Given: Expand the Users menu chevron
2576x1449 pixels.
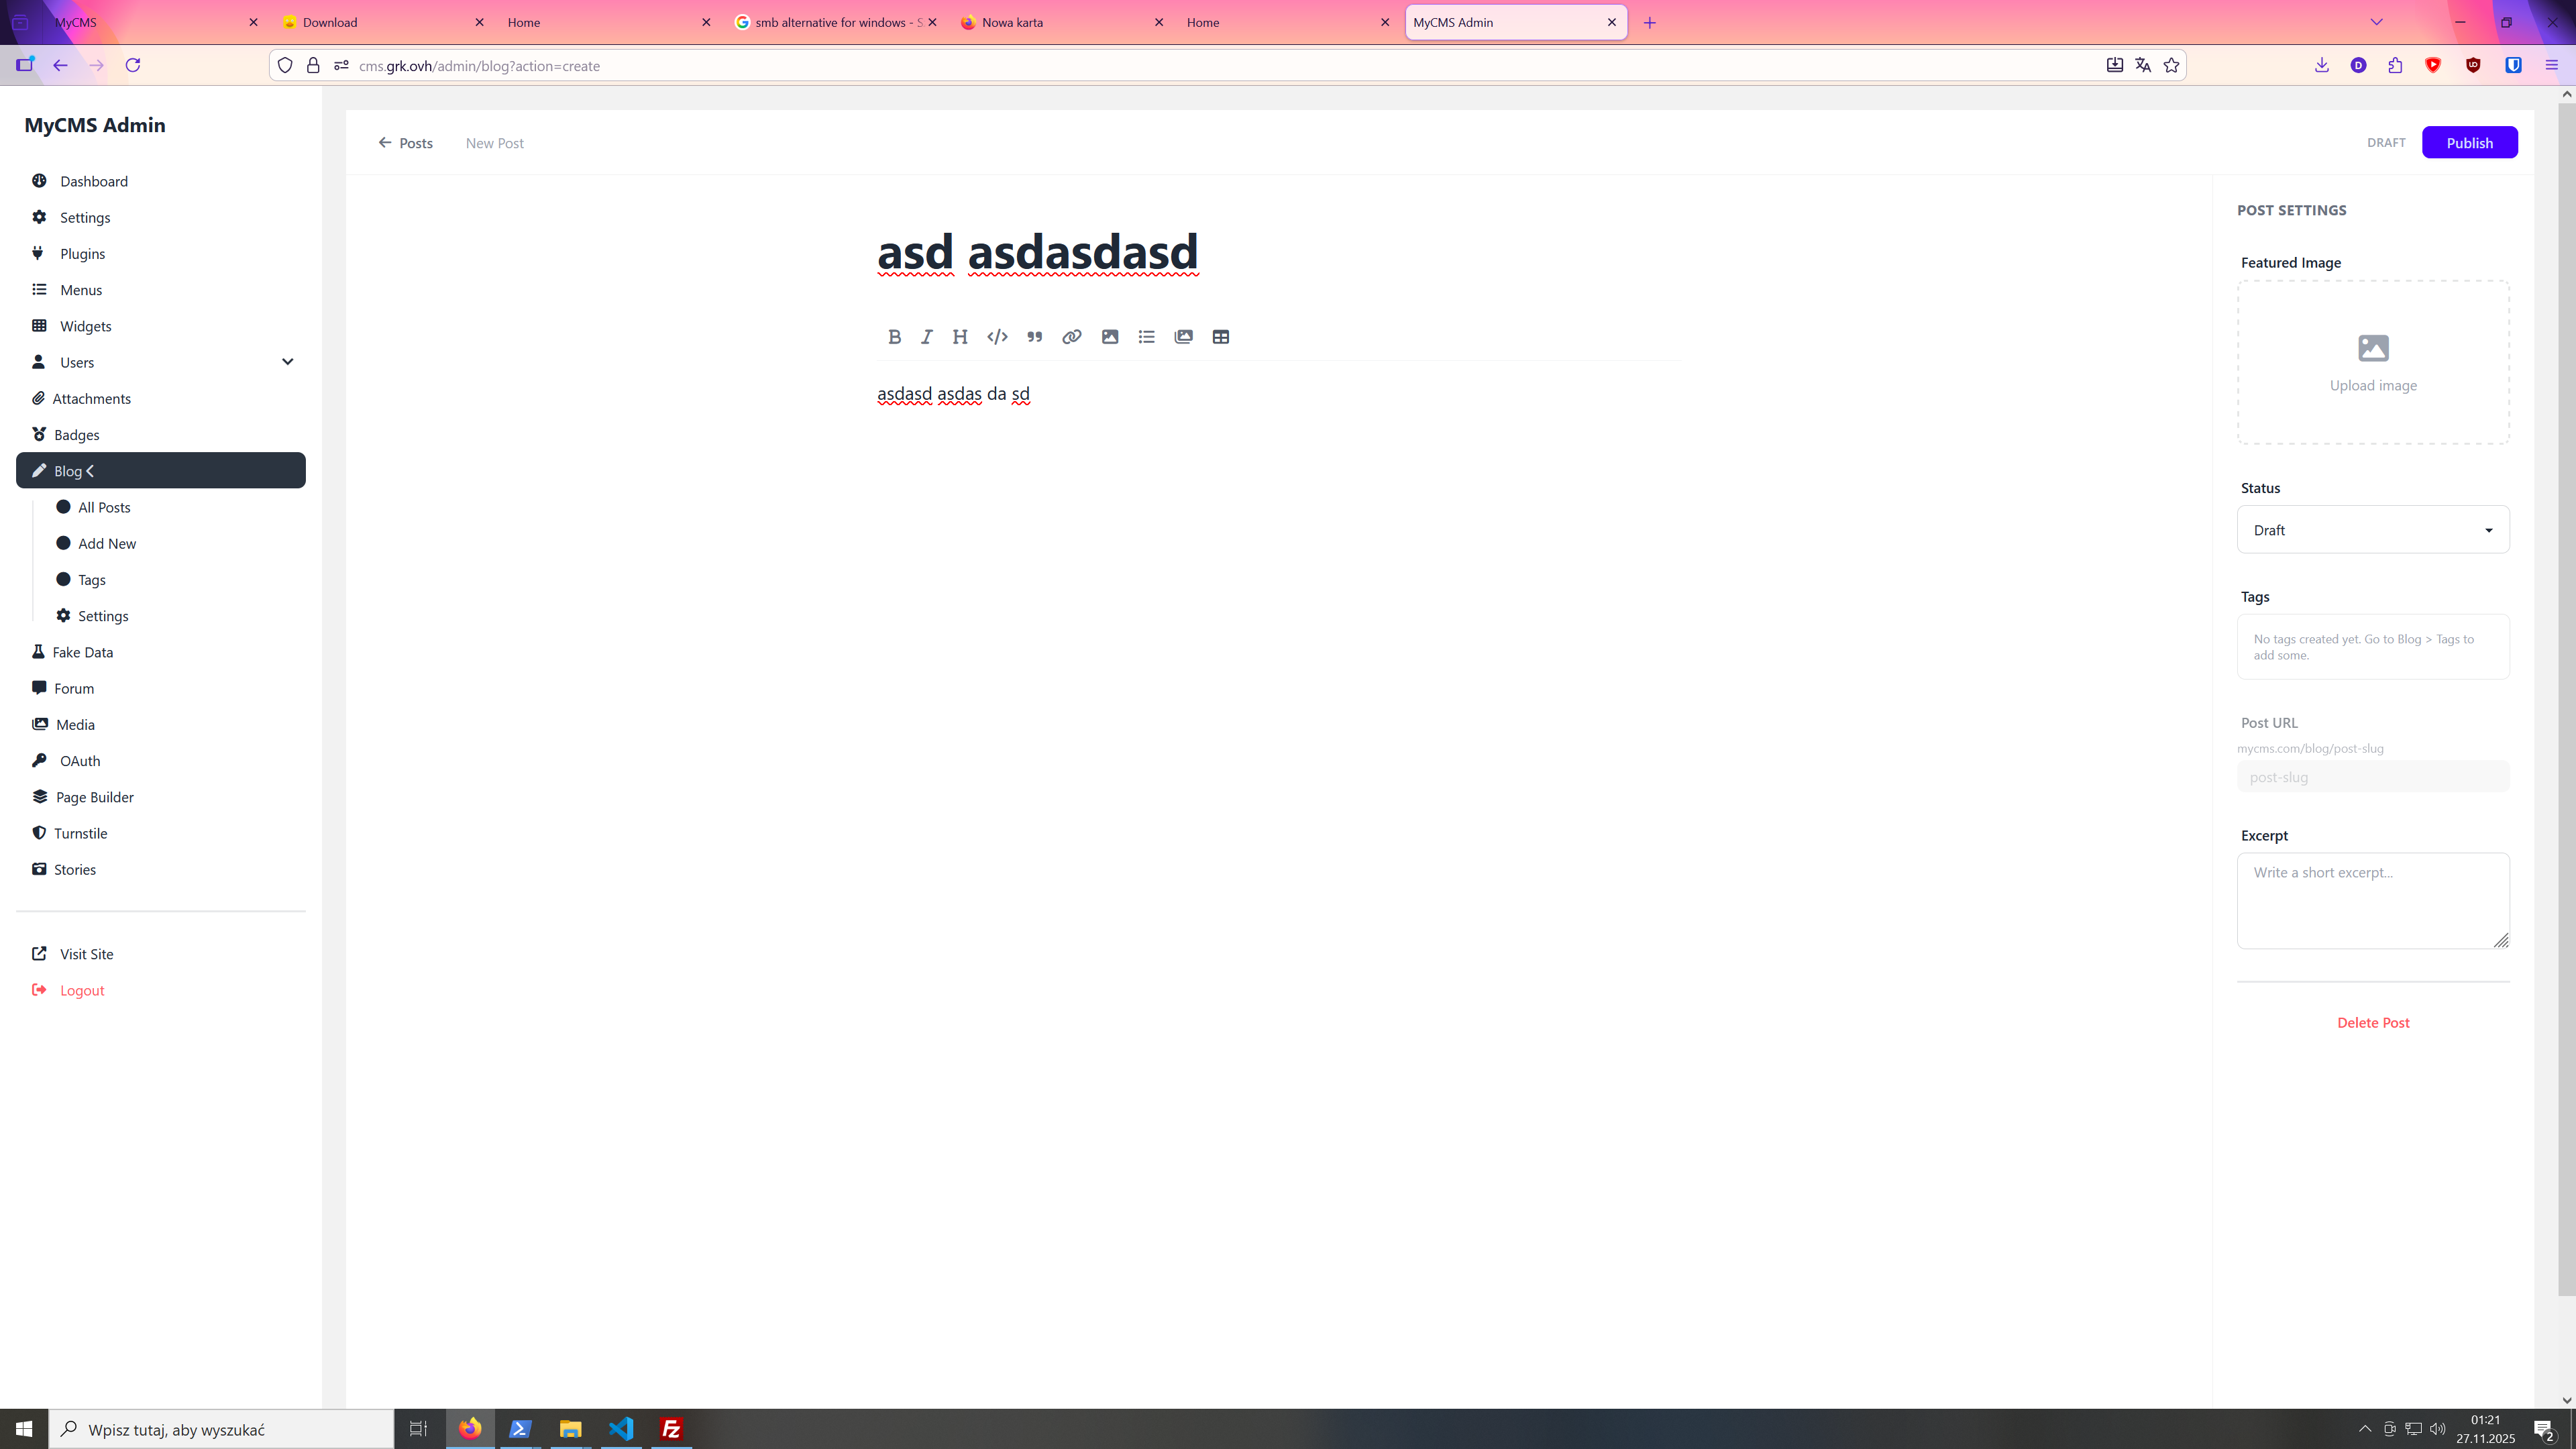Looking at the screenshot, I should click(x=287, y=362).
